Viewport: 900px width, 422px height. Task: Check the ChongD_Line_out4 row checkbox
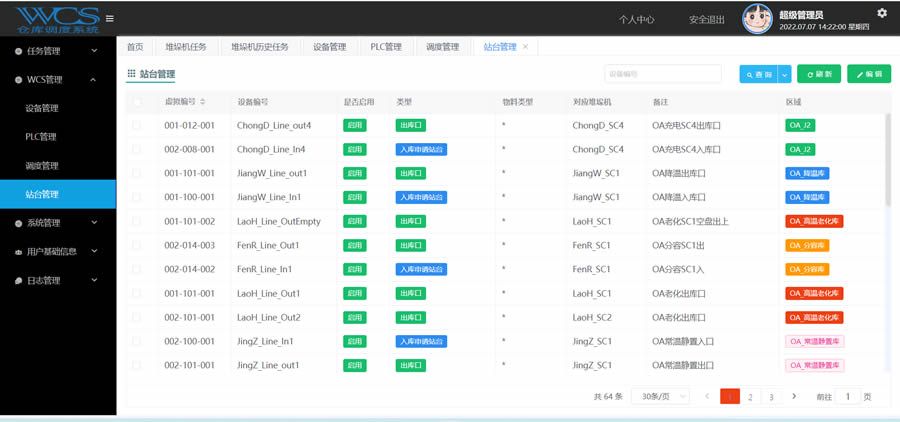tap(137, 125)
